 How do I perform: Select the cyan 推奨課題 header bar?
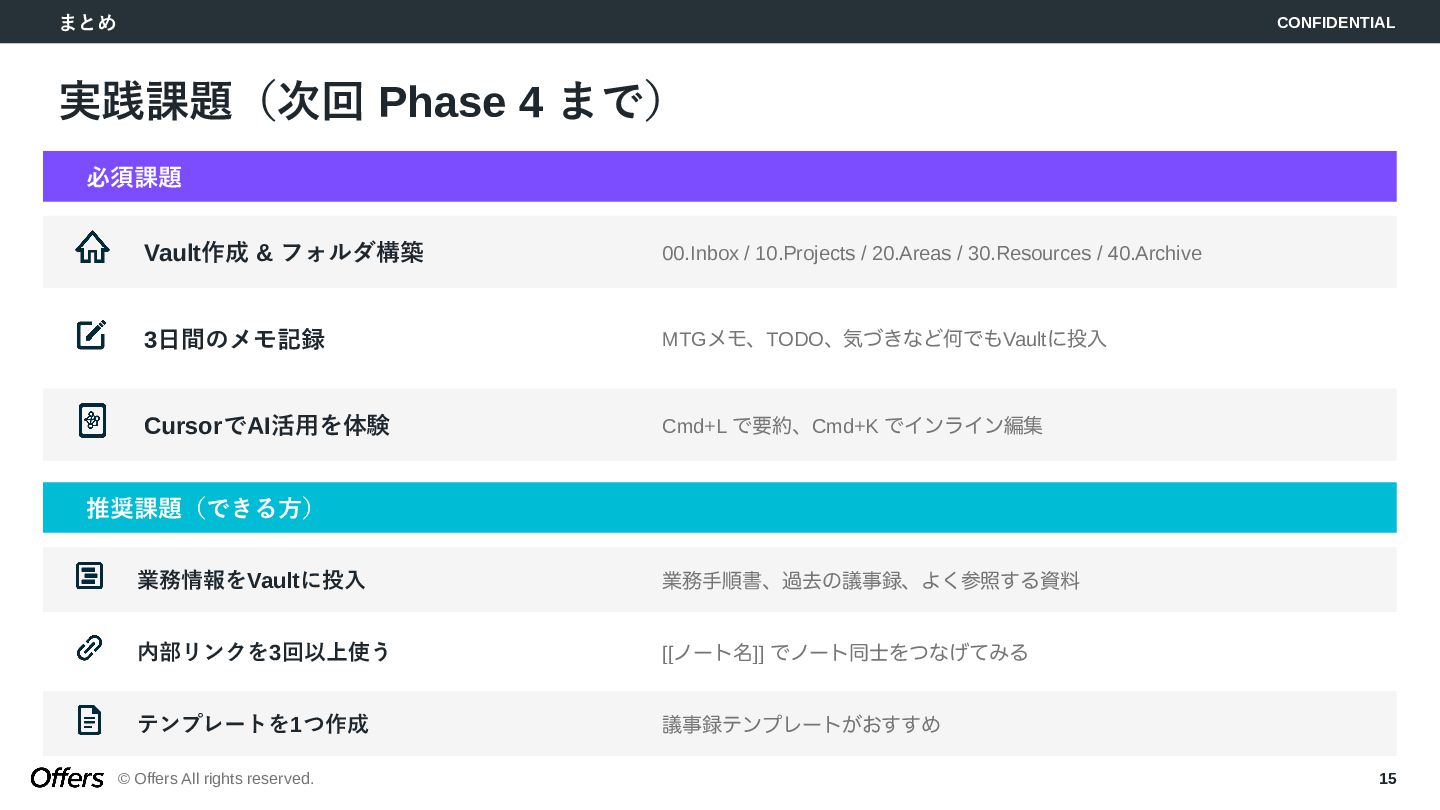coord(719,508)
